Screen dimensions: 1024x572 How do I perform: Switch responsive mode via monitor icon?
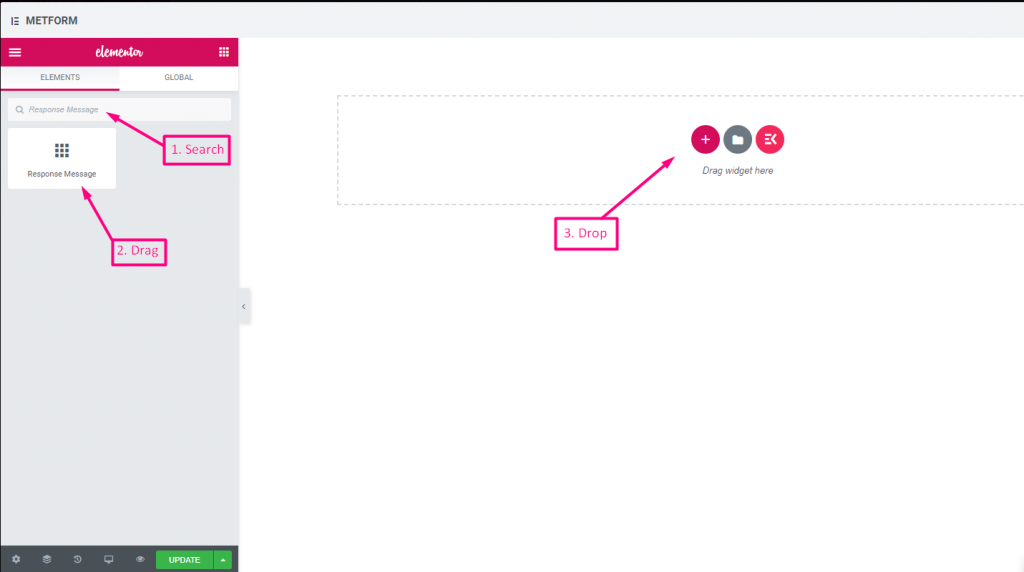tap(108, 560)
